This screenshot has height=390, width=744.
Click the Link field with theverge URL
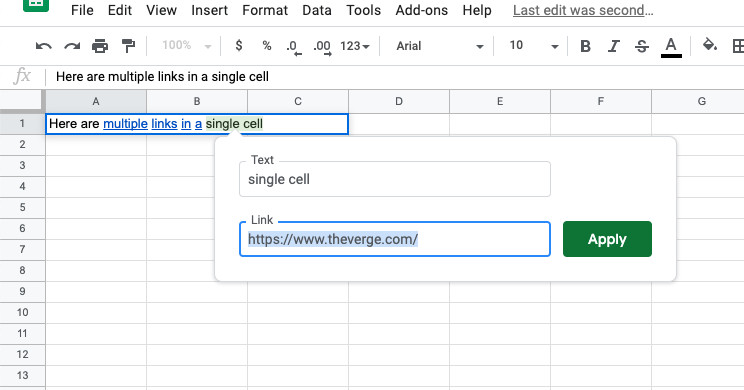pos(395,239)
